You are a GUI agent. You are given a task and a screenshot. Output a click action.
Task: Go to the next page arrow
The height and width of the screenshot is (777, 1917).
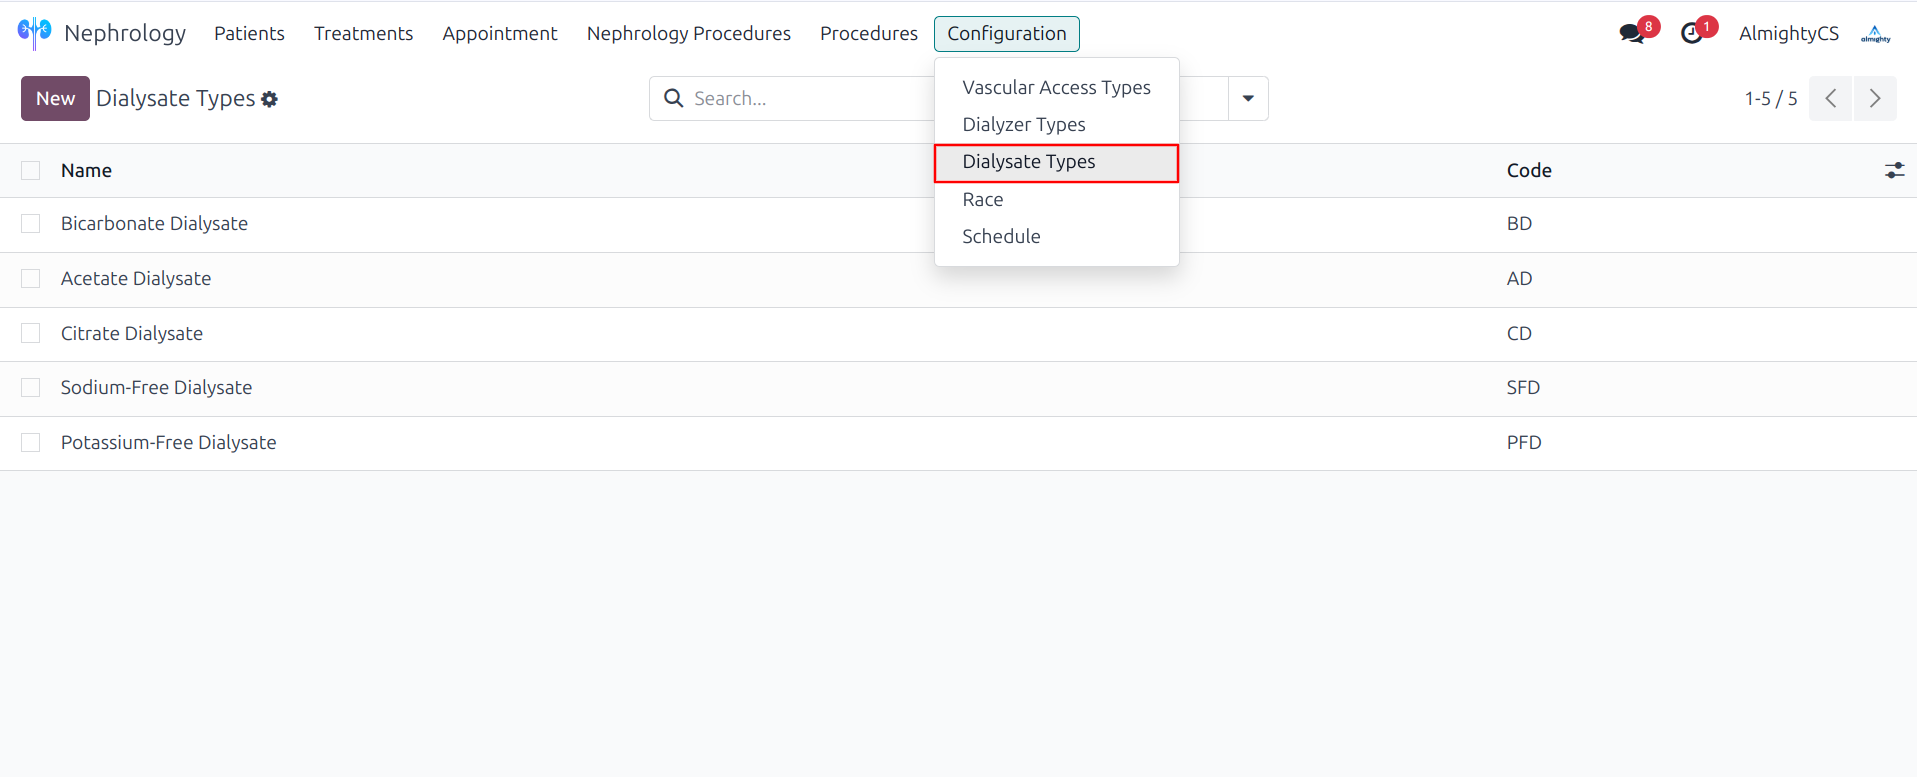tap(1875, 98)
